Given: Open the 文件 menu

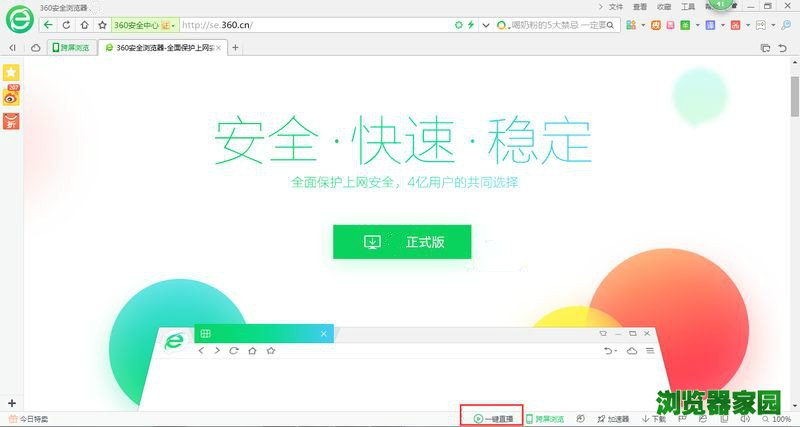Looking at the screenshot, I should tap(615, 6).
